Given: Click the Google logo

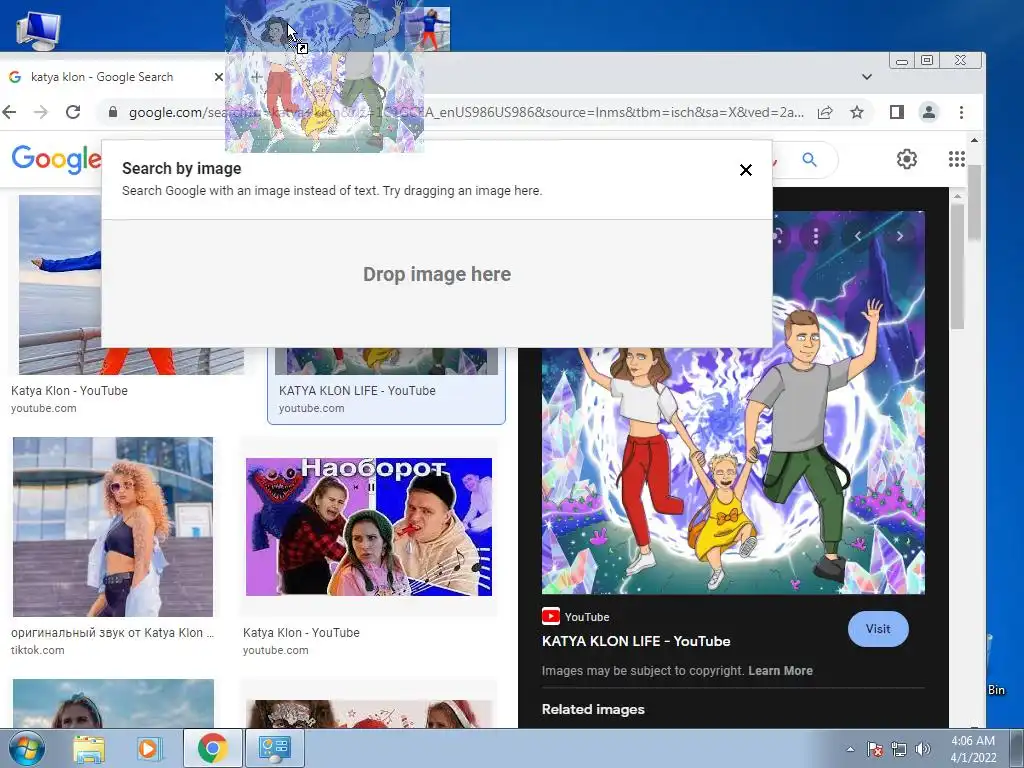Looking at the screenshot, I should pyautogui.click(x=56, y=160).
